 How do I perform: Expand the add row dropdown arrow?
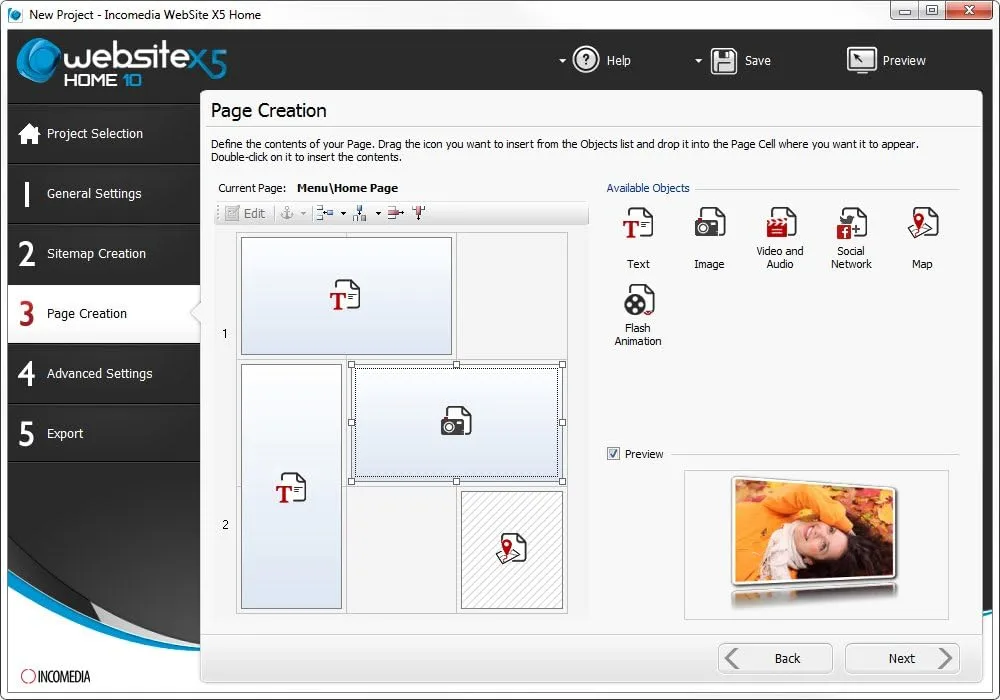[x=342, y=213]
